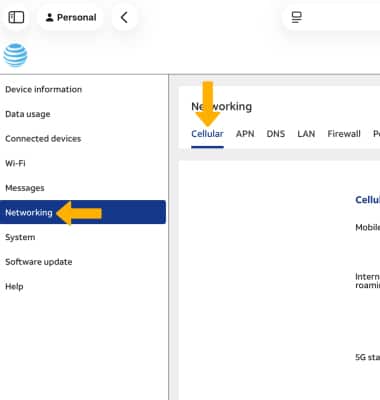
Task: Switch to the LAN tab
Action: (306, 134)
